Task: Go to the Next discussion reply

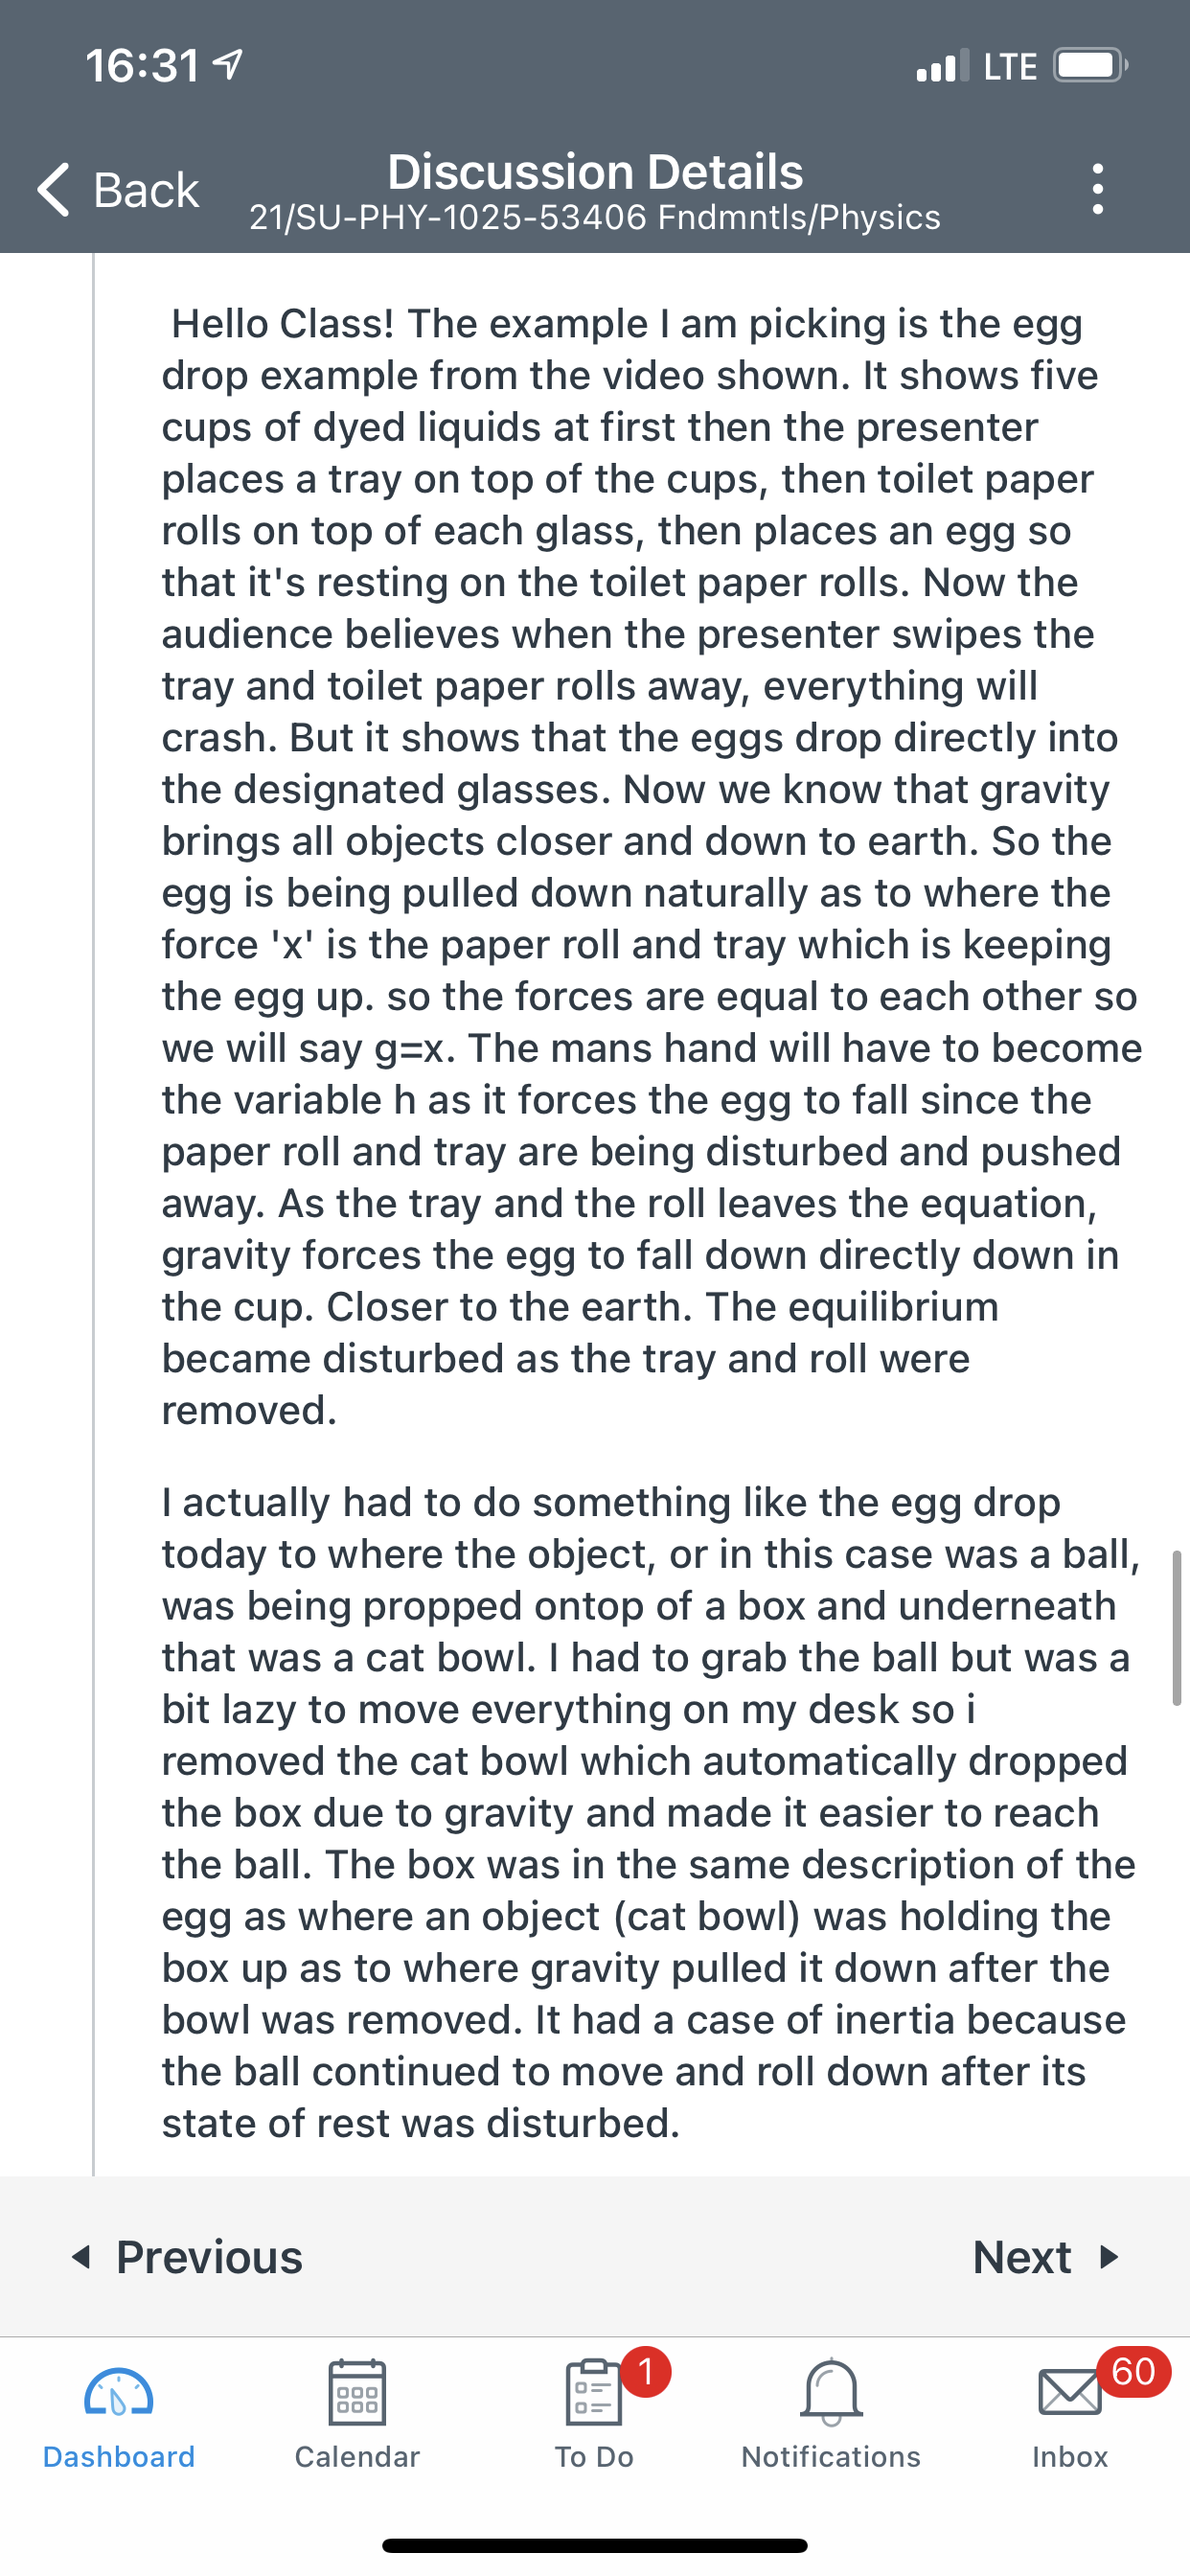Action: [x=1046, y=2257]
